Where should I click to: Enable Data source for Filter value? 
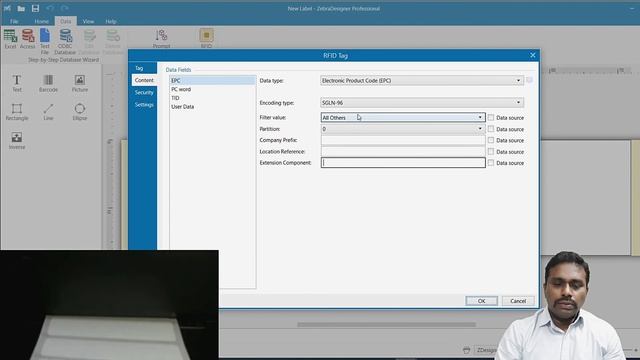(x=491, y=118)
